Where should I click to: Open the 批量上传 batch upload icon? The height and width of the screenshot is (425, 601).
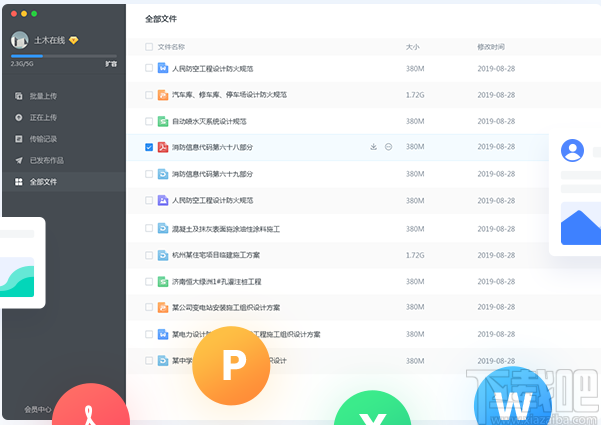18,96
